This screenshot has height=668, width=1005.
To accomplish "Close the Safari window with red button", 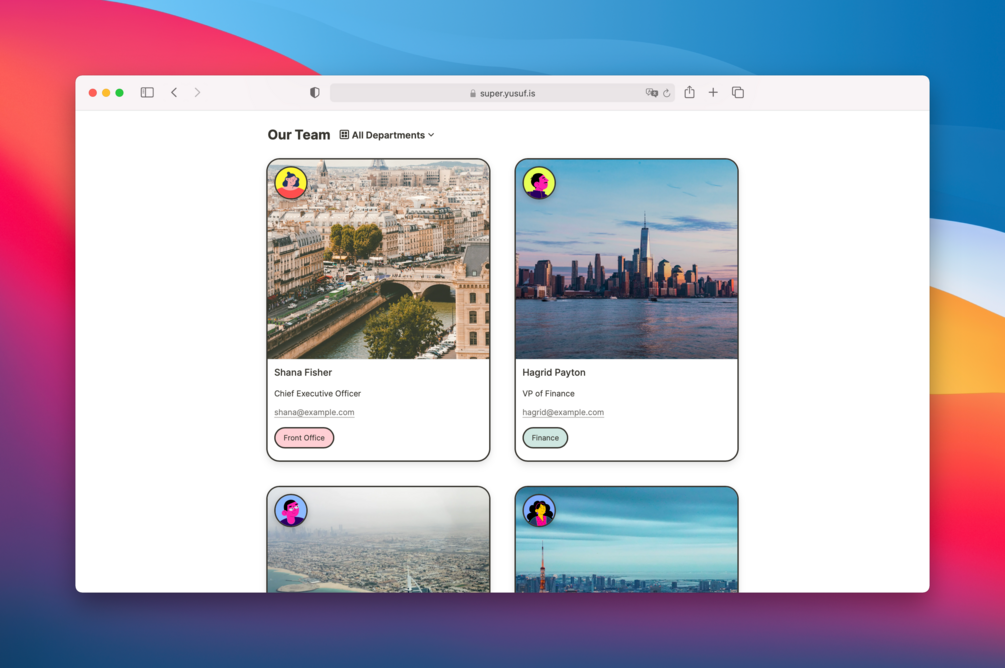I will (x=92, y=93).
